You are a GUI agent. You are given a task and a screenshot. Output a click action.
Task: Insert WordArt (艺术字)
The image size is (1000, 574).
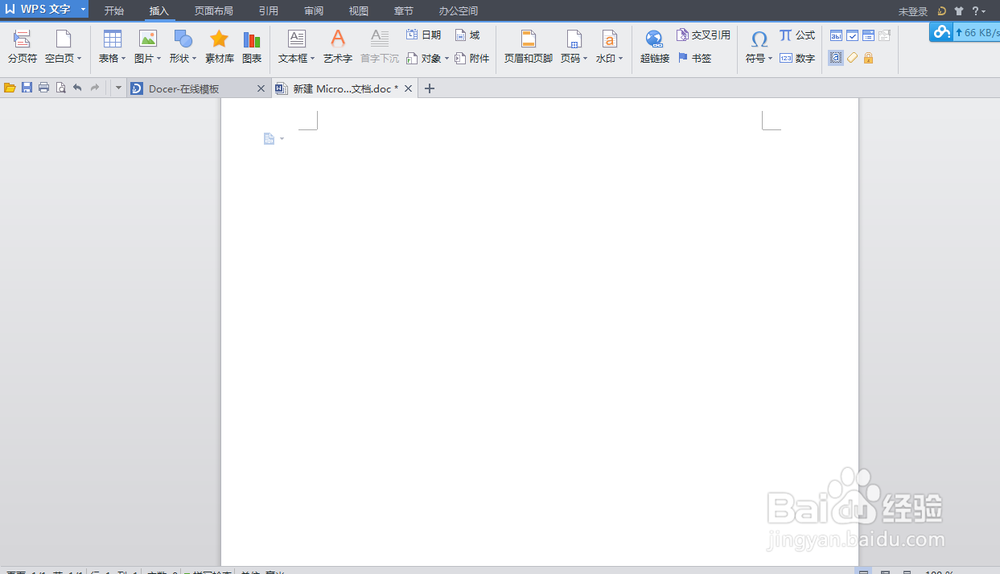(x=337, y=47)
